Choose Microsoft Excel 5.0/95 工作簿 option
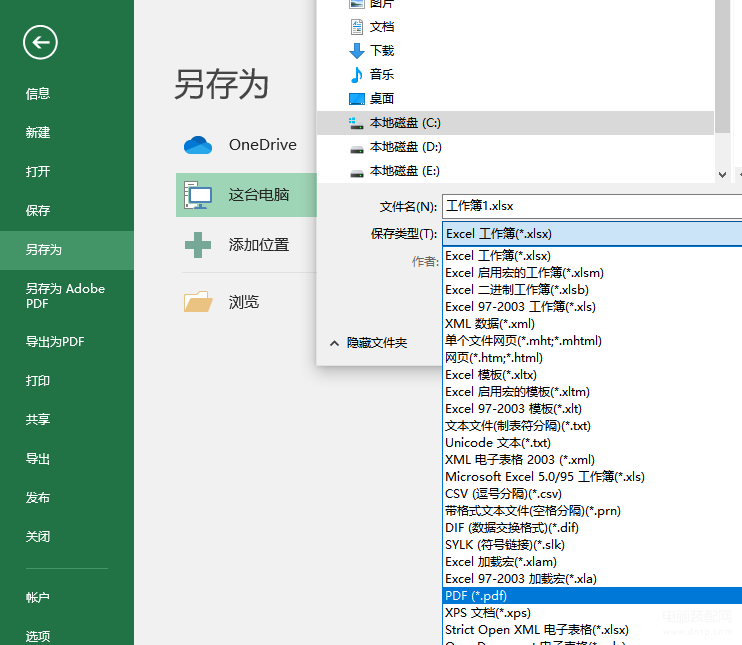Image resolution: width=742 pixels, height=645 pixels. click(x=592, y=477)
